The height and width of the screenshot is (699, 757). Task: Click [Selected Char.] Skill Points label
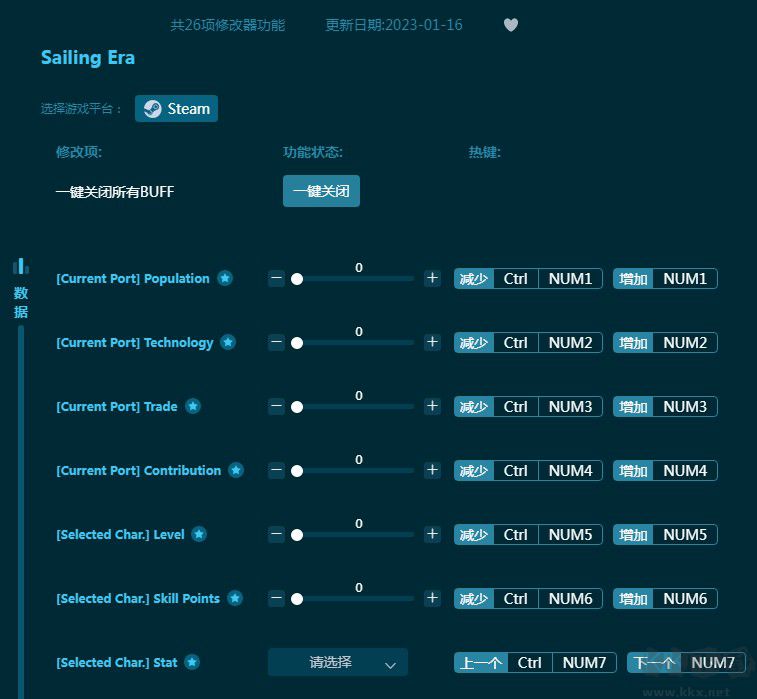coord(138,599)
